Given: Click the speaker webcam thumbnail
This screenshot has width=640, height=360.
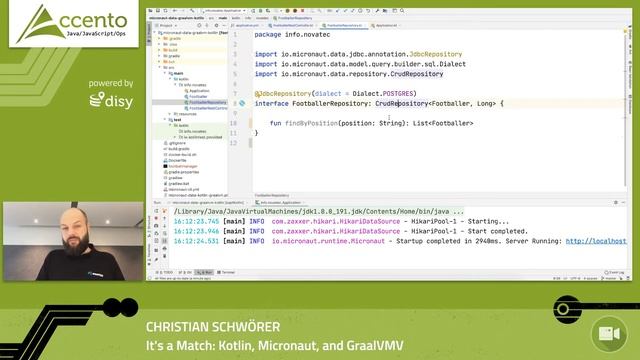Looking at the screenshot, I should [x=73, y=241].
